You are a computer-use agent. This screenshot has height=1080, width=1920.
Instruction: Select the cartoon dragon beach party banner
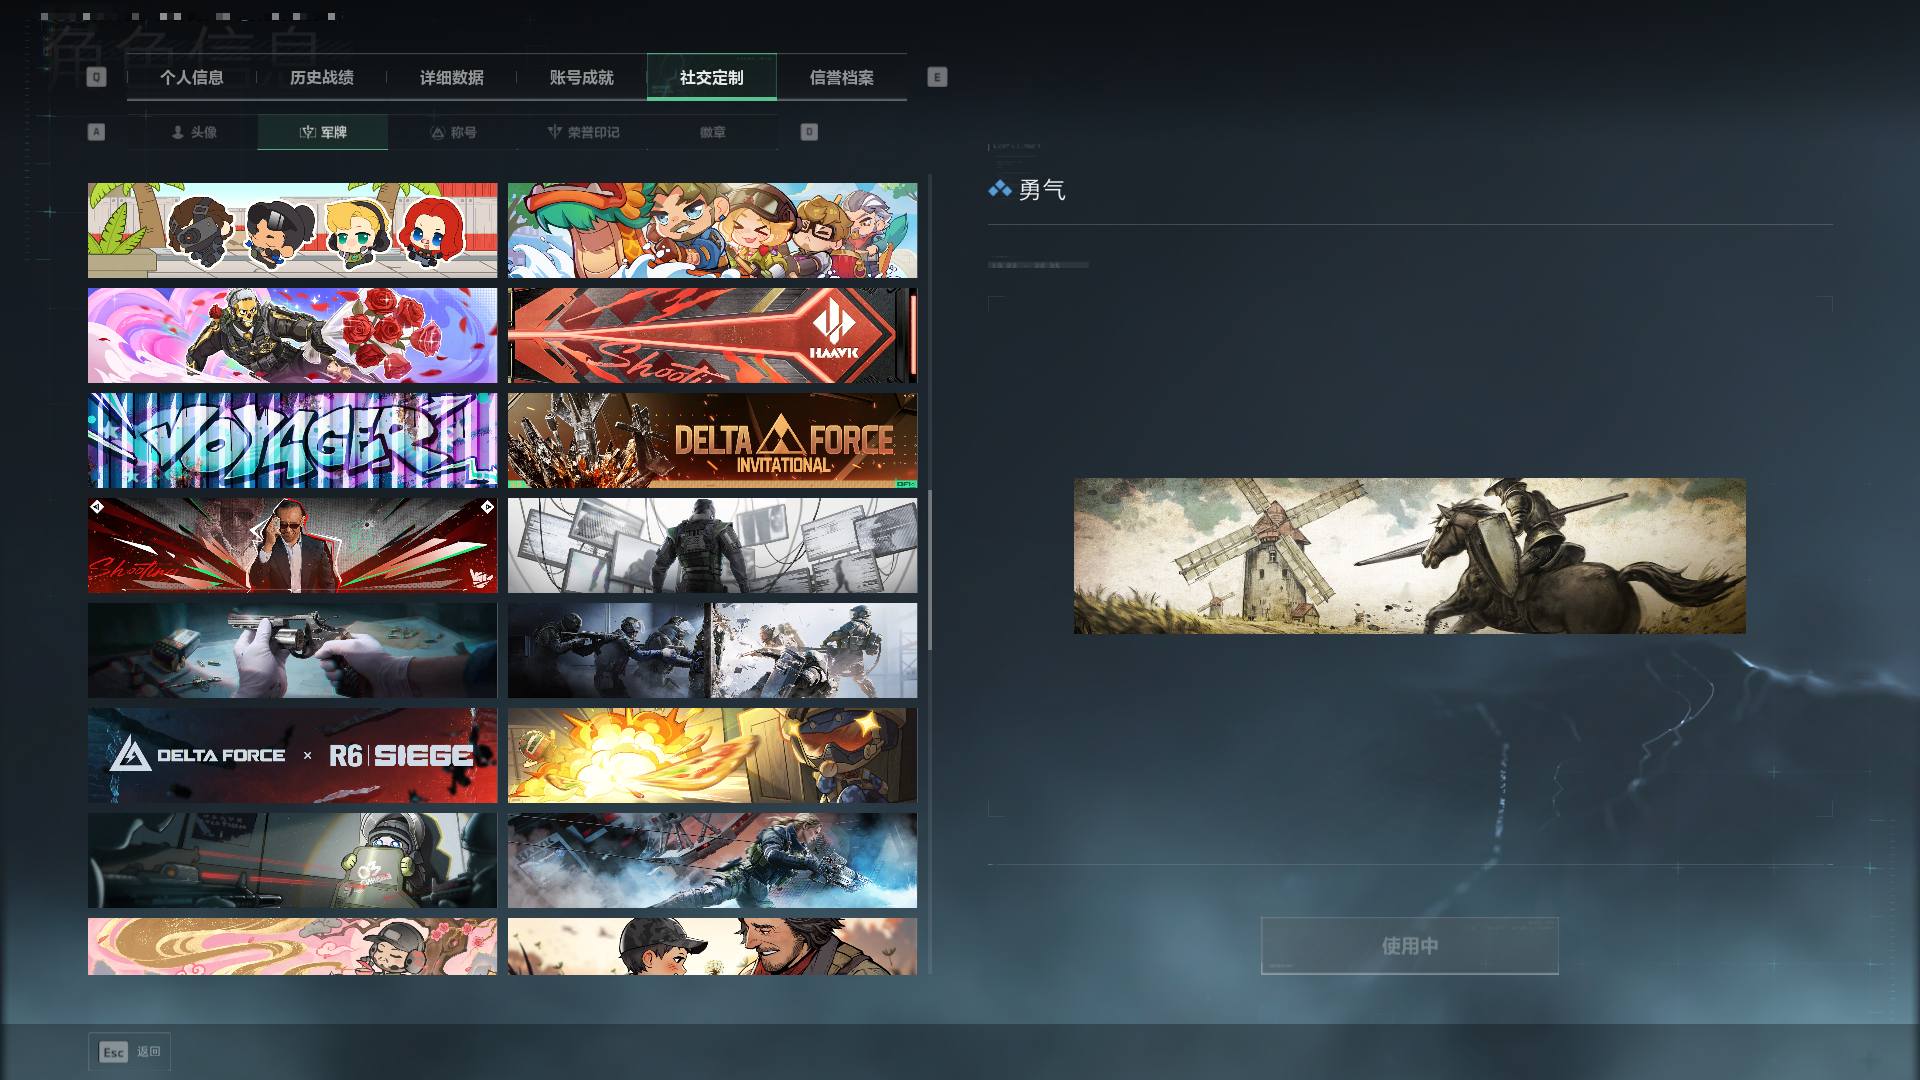coord(712,230)
